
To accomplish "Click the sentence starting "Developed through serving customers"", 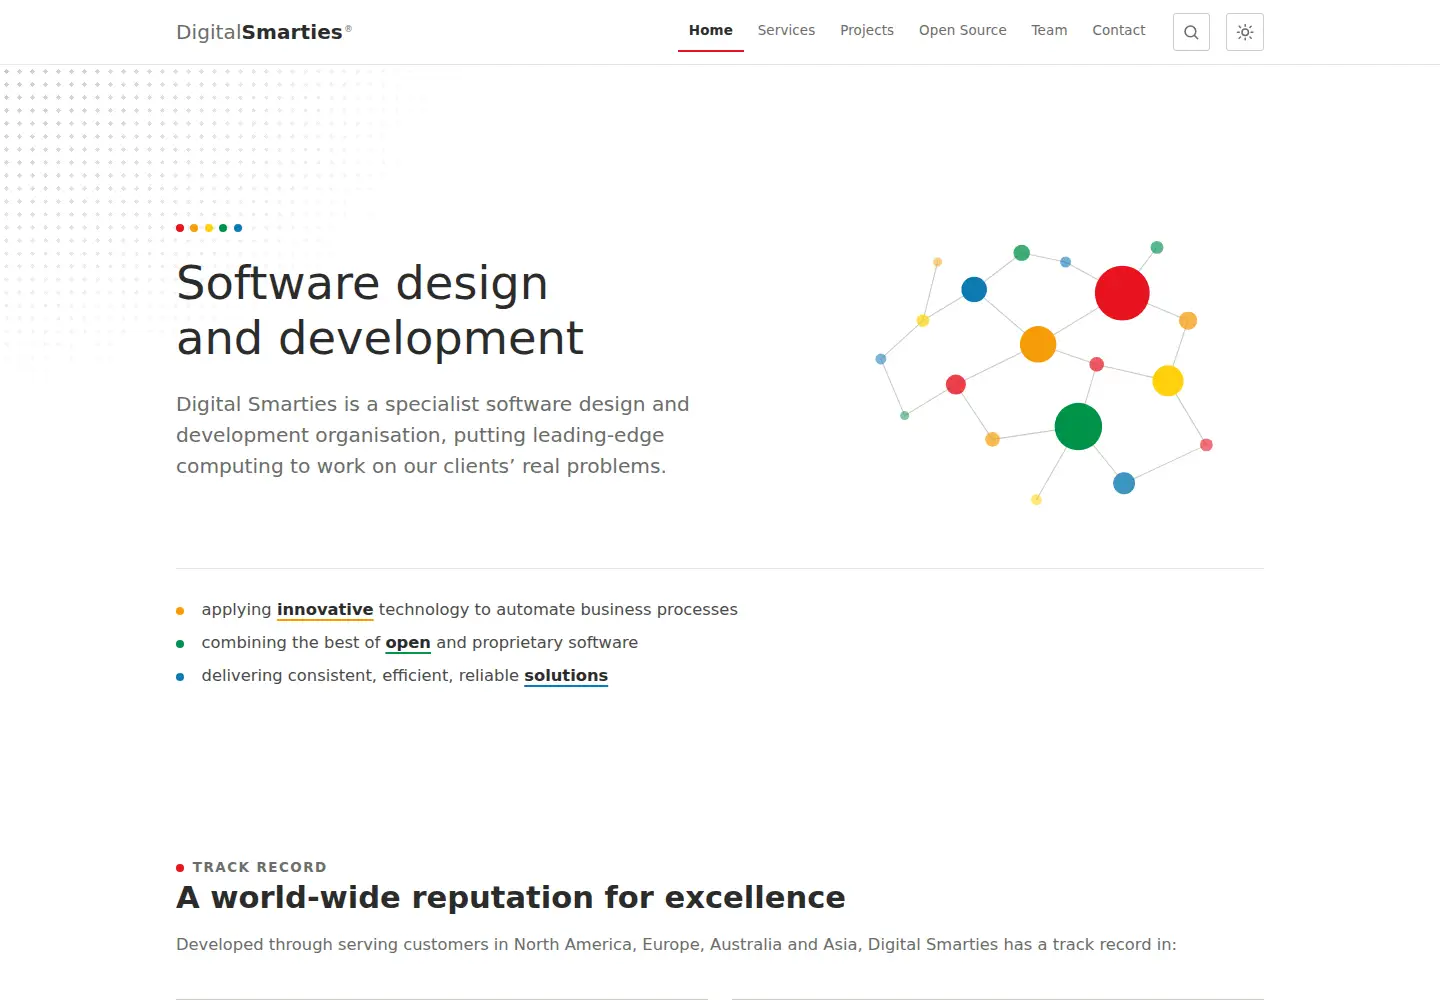I will click(x=676, y=944).
